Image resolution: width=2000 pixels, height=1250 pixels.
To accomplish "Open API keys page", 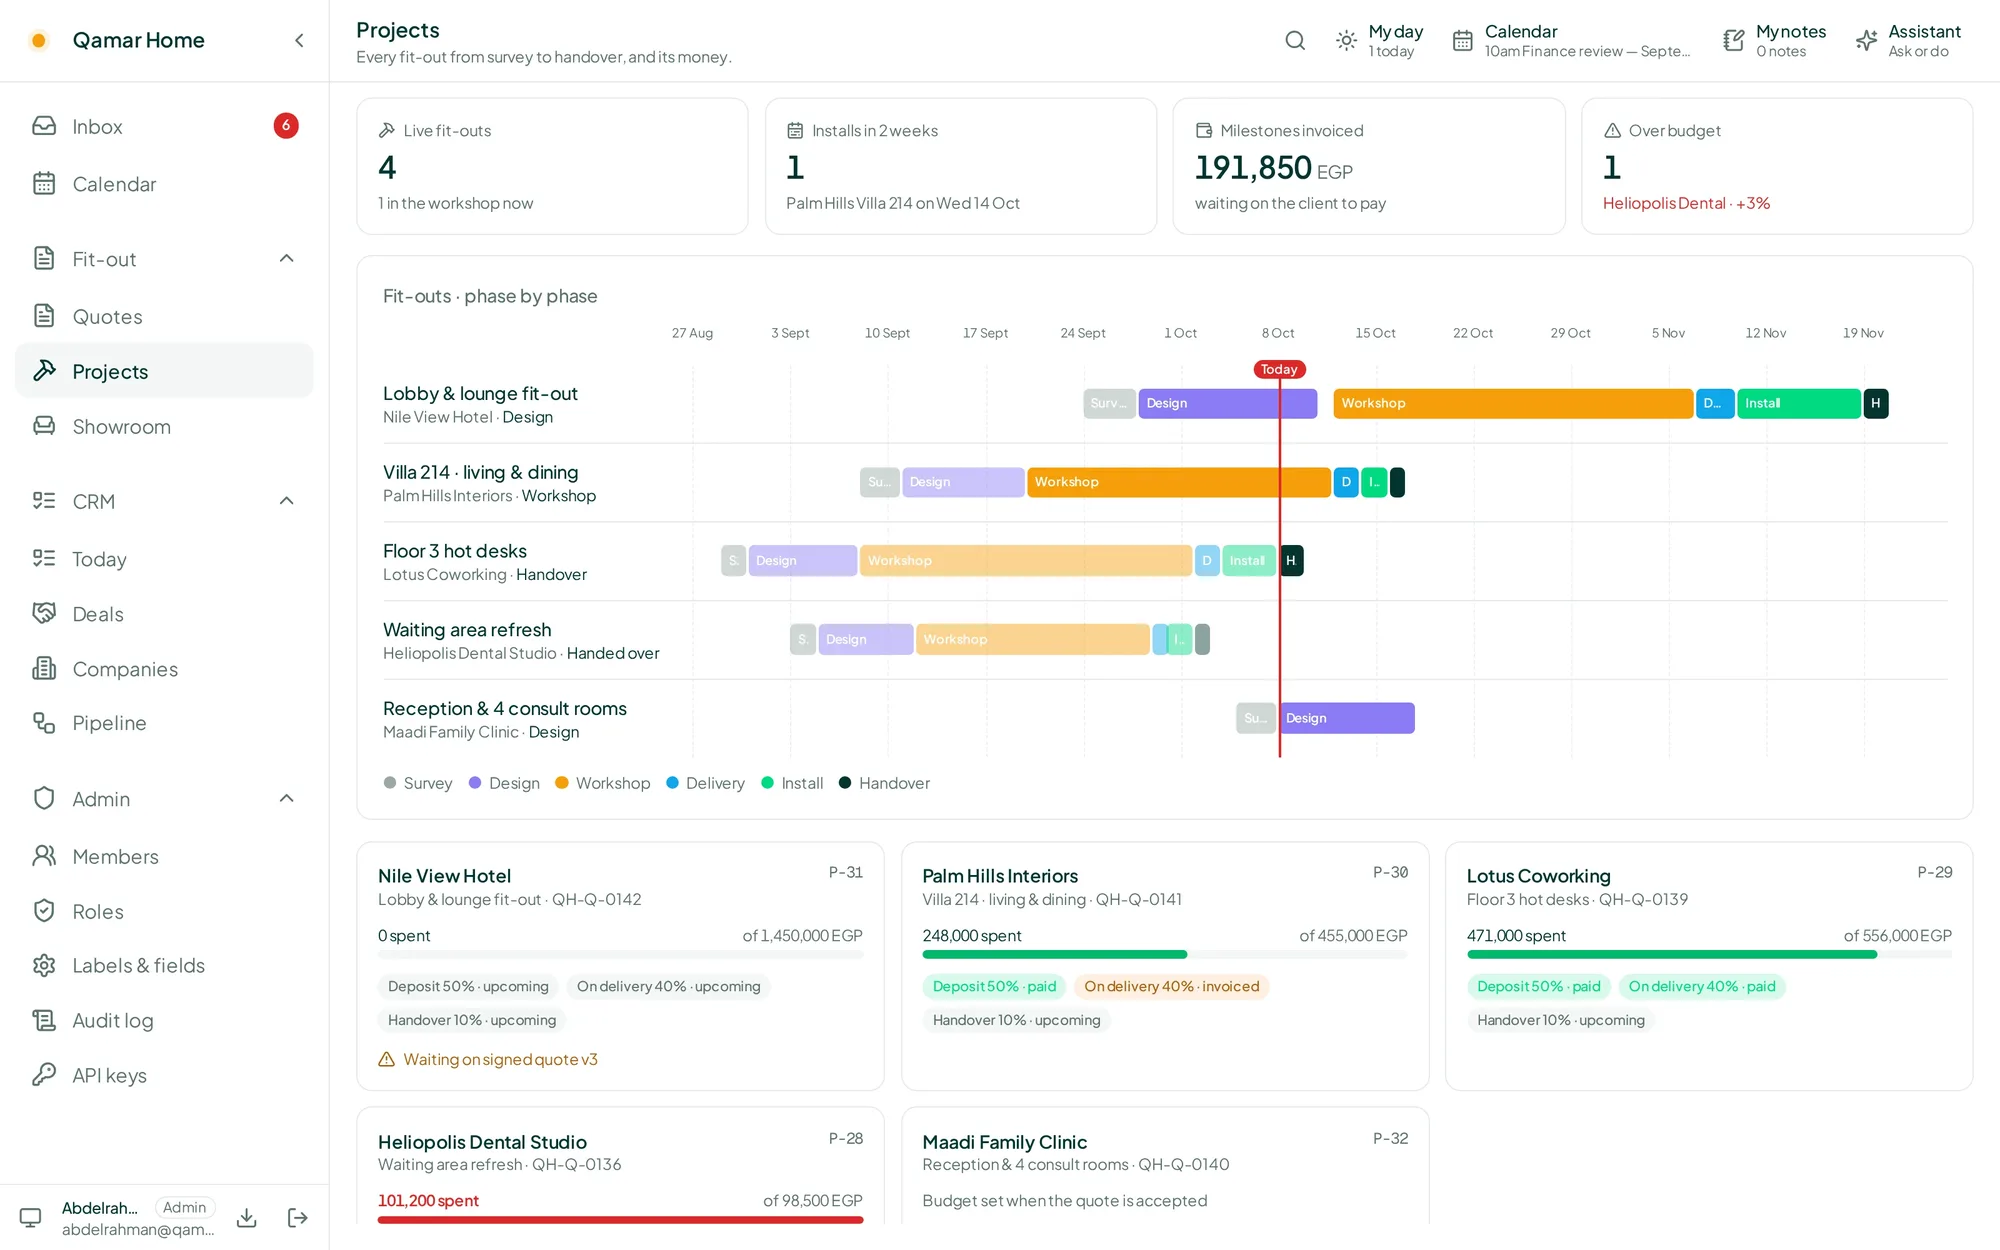I will coord(165,1075).
